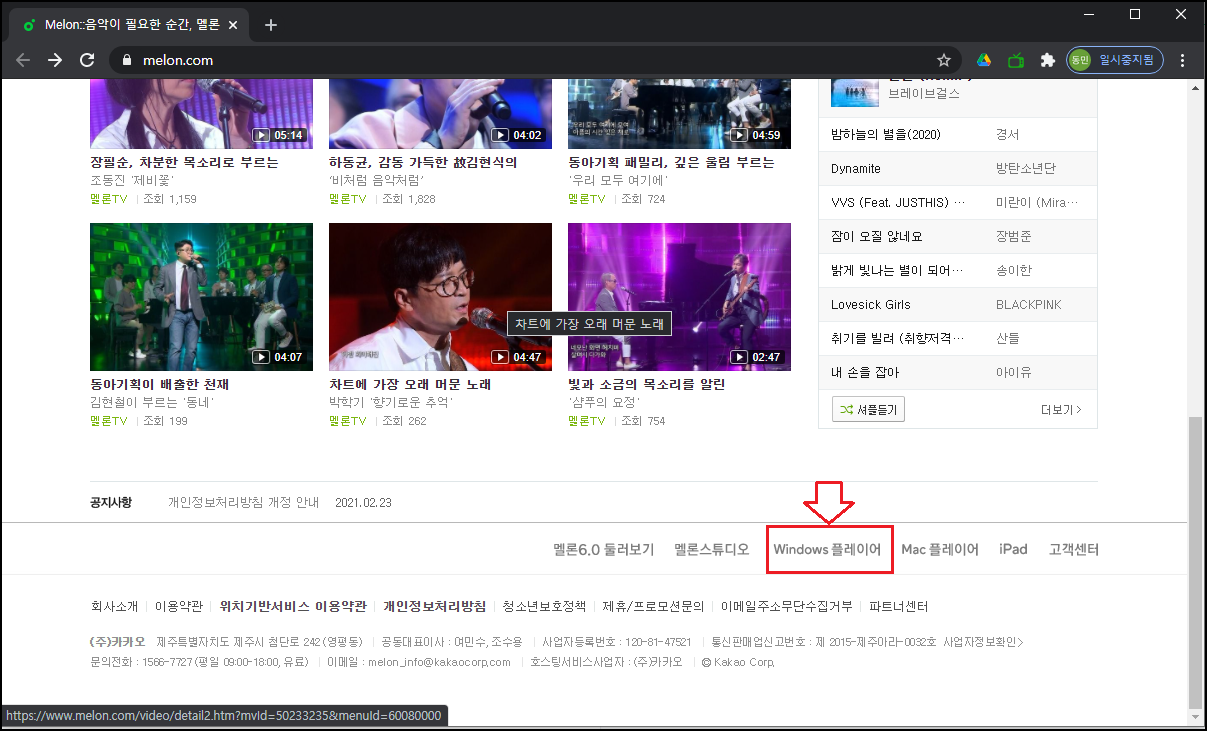Viewport: 1207px width, 731px height.
Task: Open 개인정보처리방침 footer link
Action: pyautogui.click(x=434, y=606)
